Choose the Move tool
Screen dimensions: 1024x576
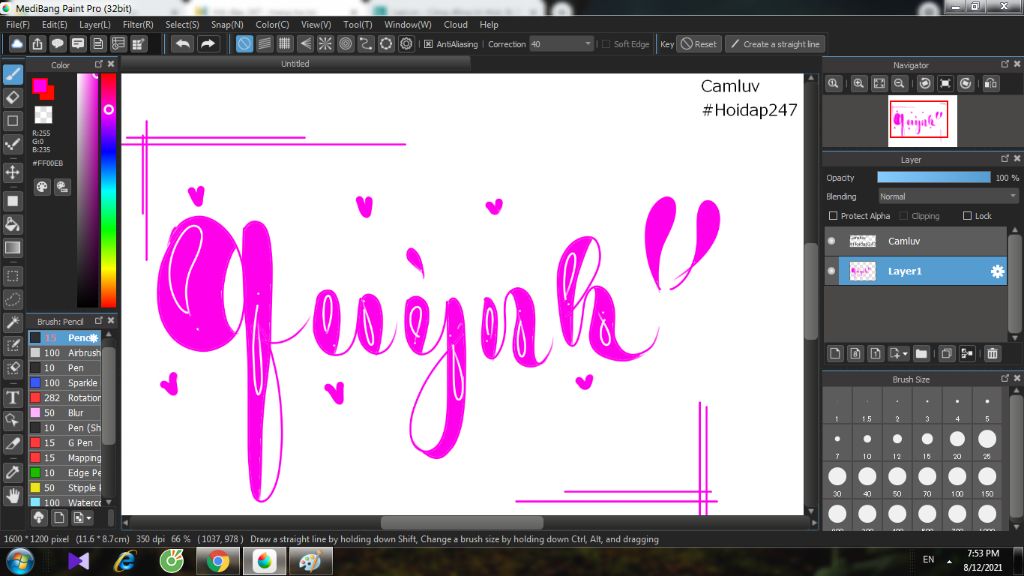pyautogui.click(x=13, y=172)
